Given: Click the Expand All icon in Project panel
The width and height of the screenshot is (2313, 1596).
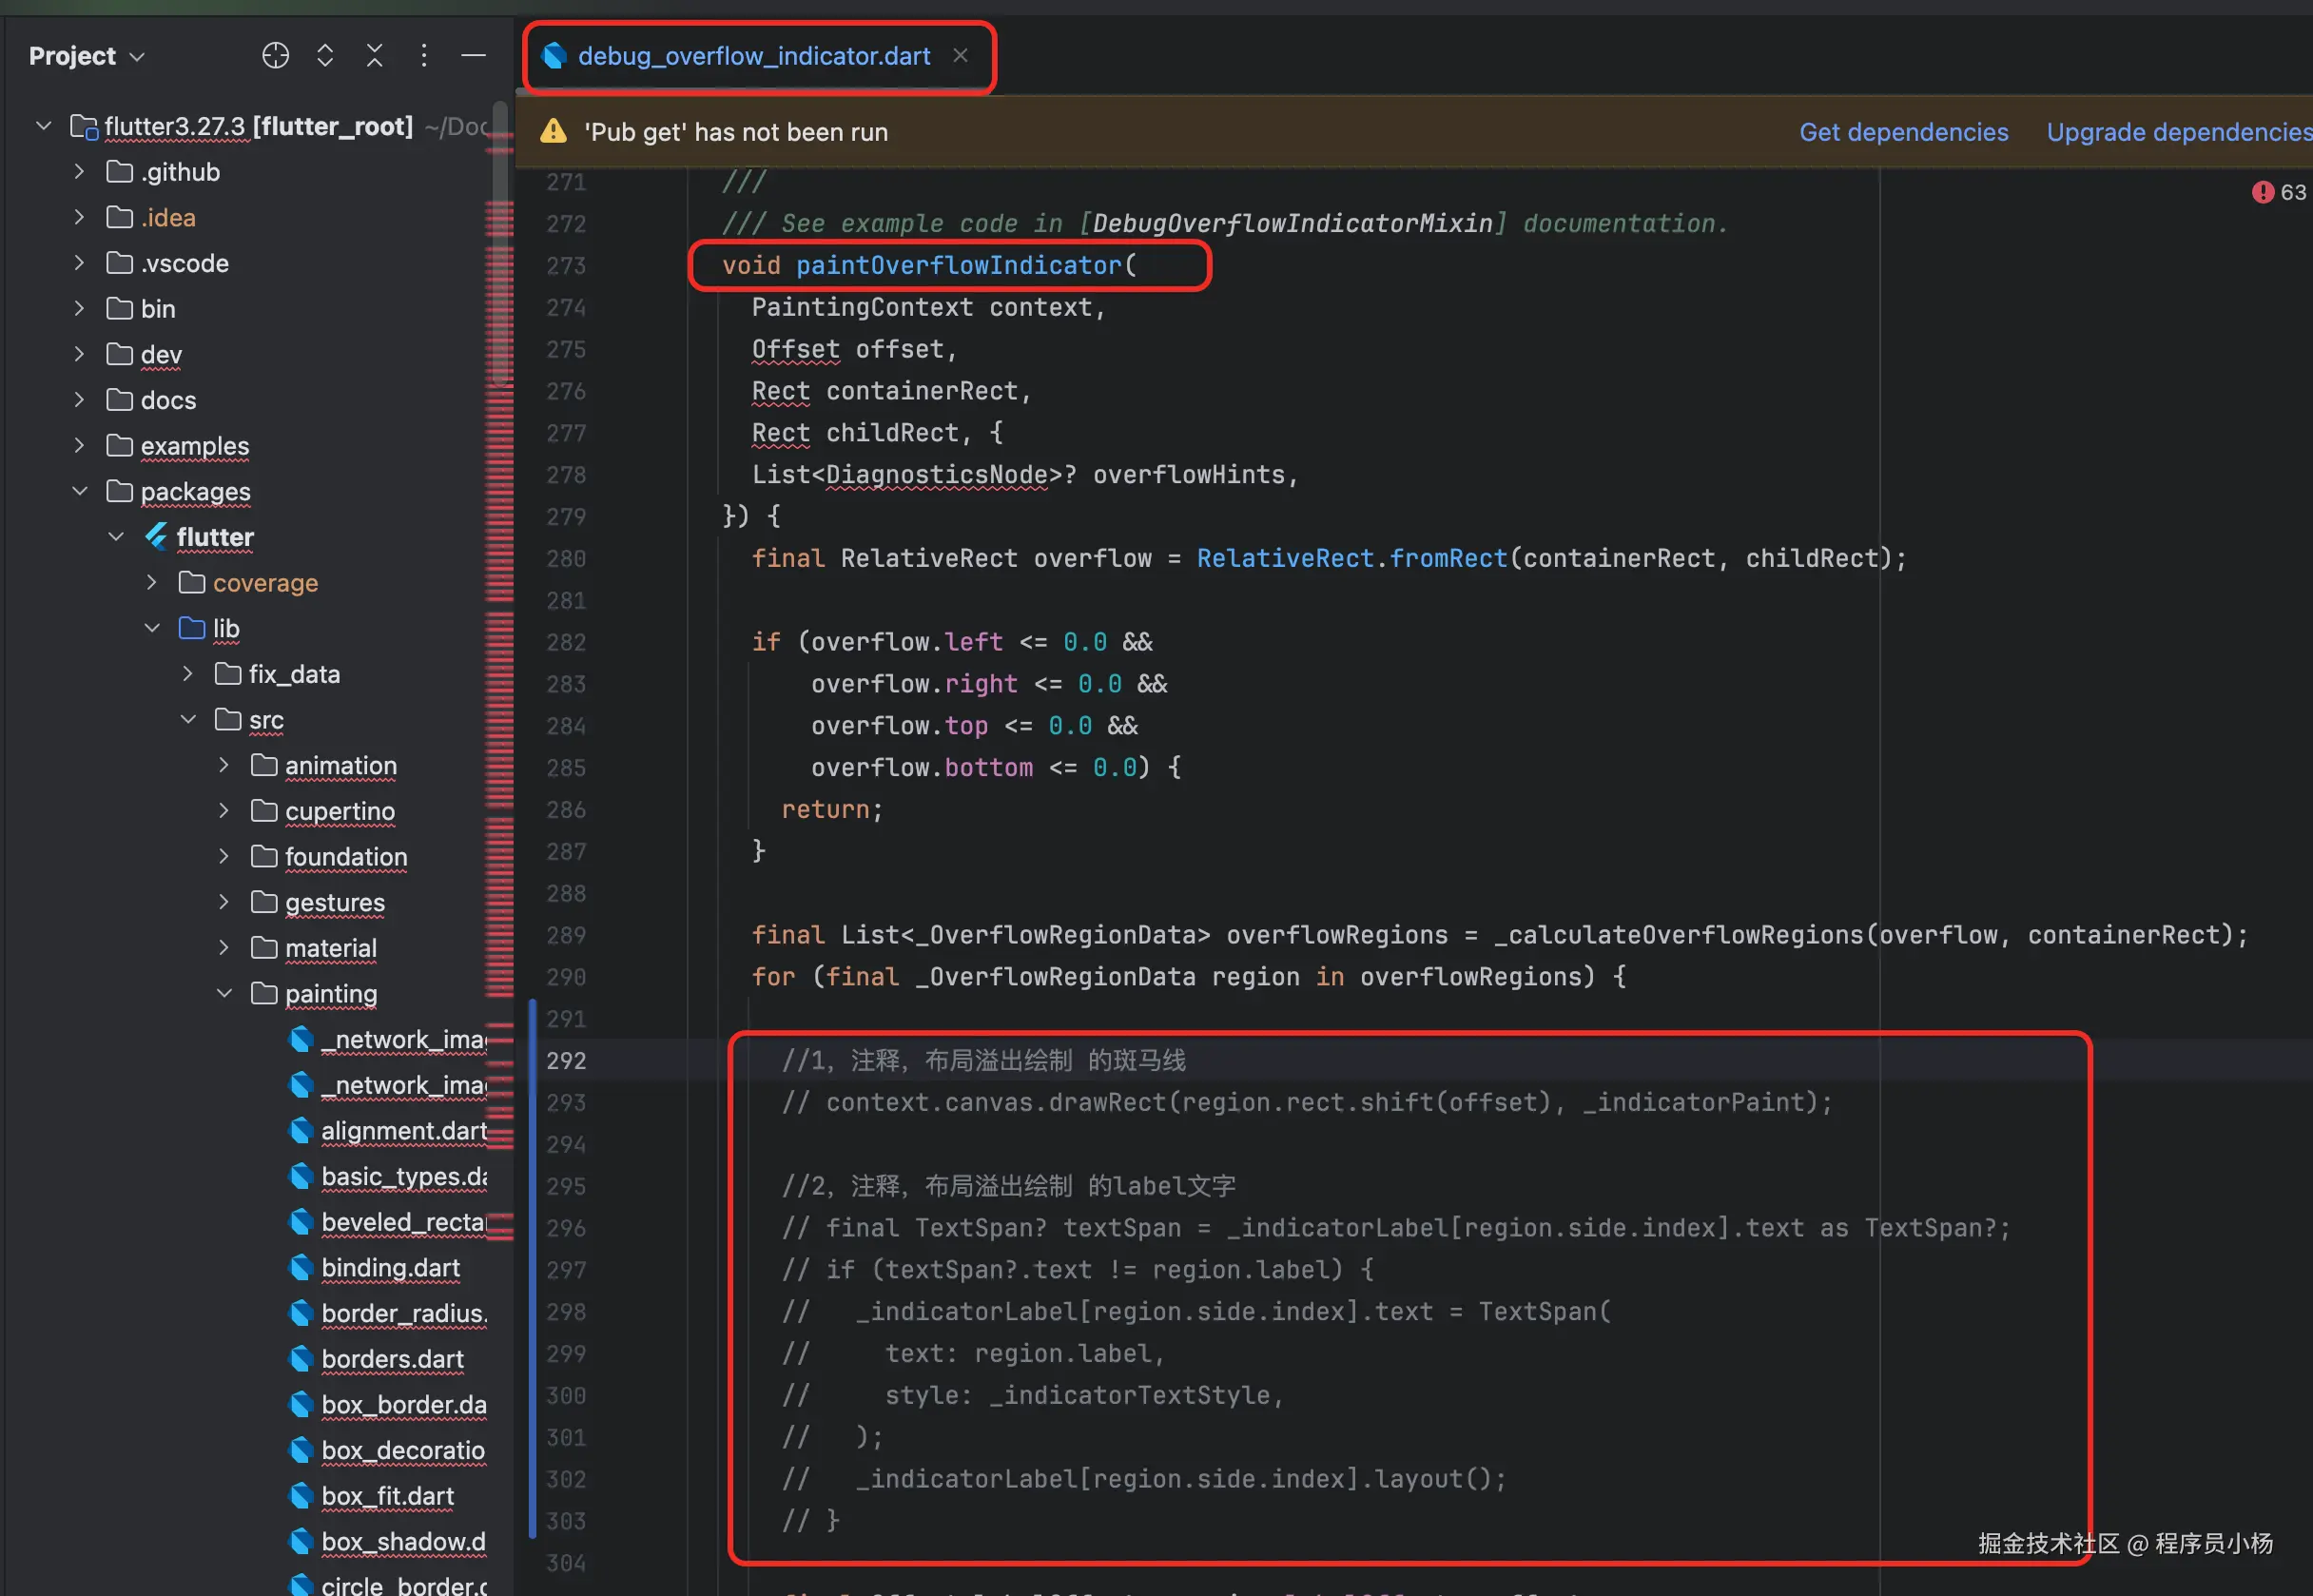Looking at the screenshot, I should [x=324, y=55].
